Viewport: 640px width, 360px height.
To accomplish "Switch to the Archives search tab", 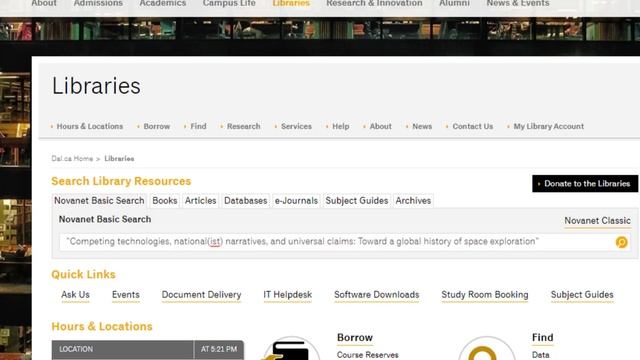I will (x=413, y=201).
